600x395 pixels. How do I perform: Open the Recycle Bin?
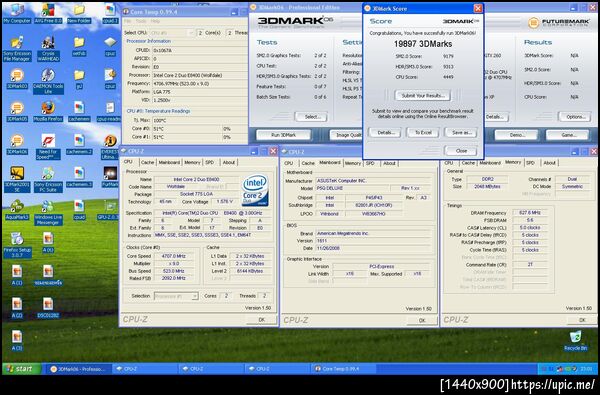coord(575,341)
